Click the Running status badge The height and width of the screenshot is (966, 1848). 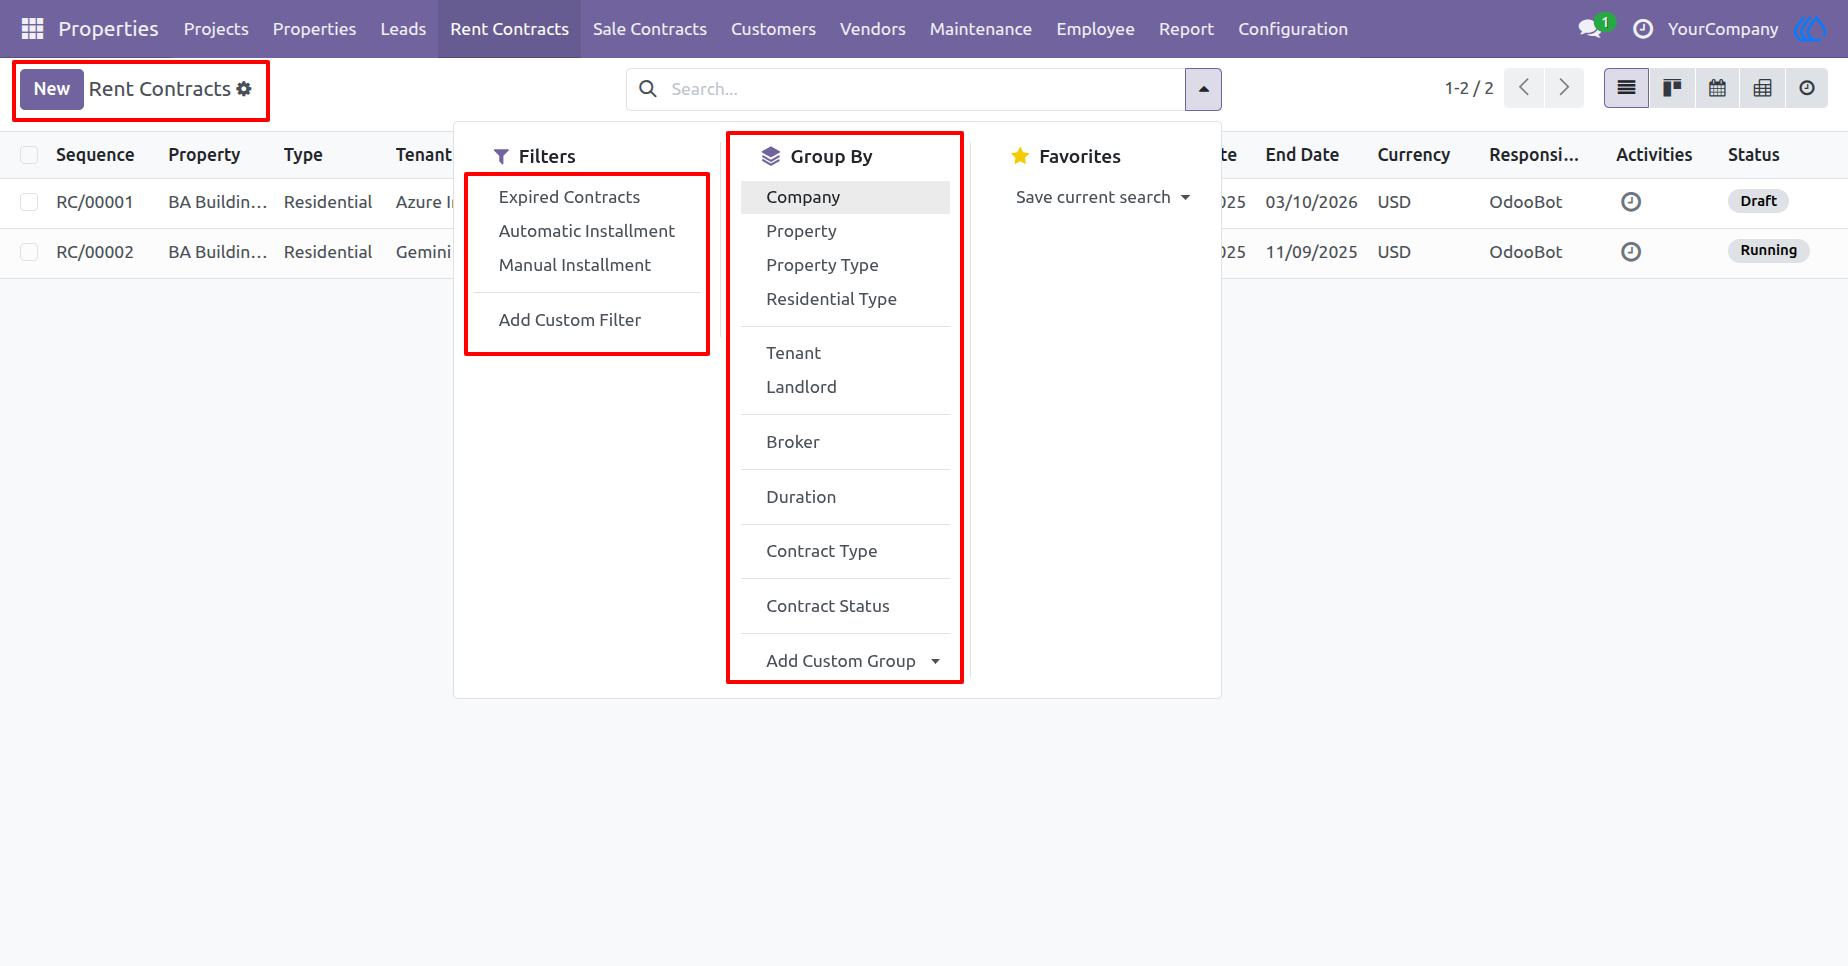coord(1768,251)
